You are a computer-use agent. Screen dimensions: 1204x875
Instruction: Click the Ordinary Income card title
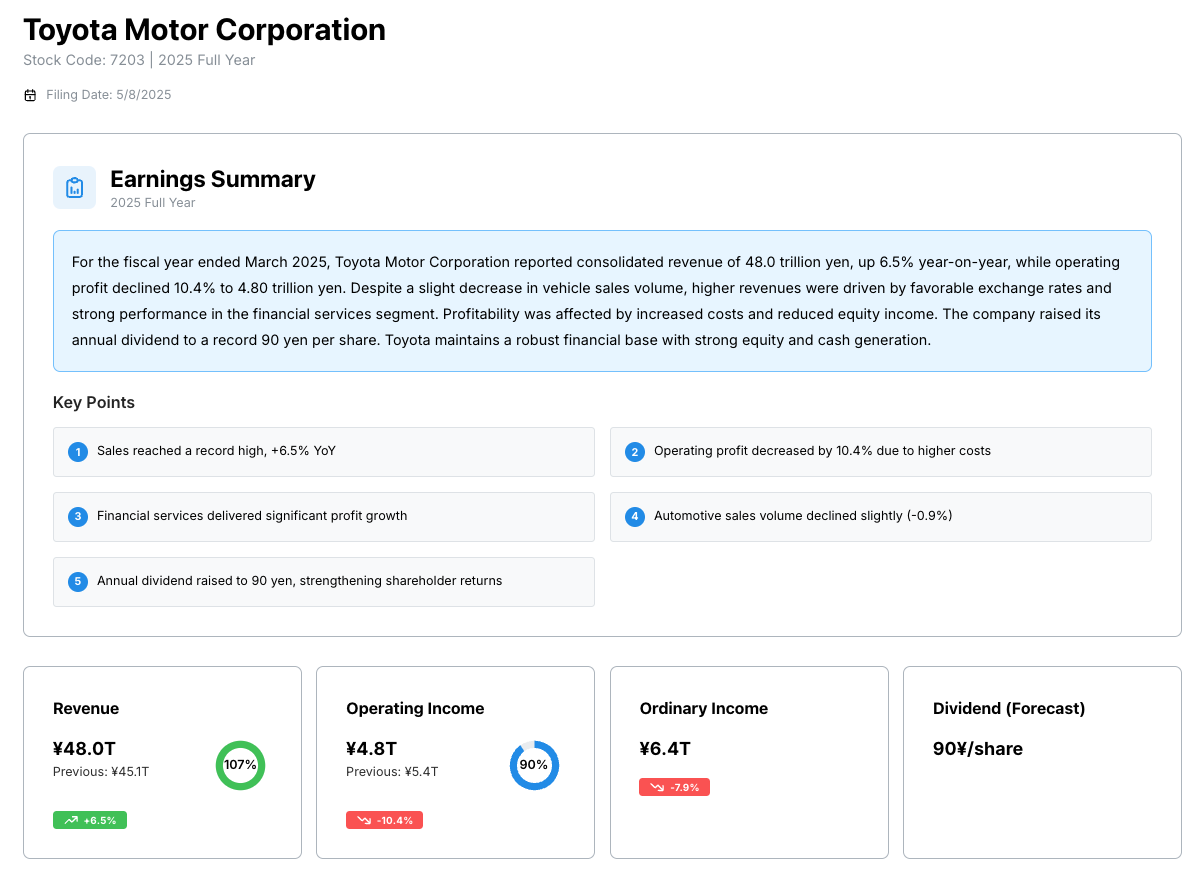point(704,709)
